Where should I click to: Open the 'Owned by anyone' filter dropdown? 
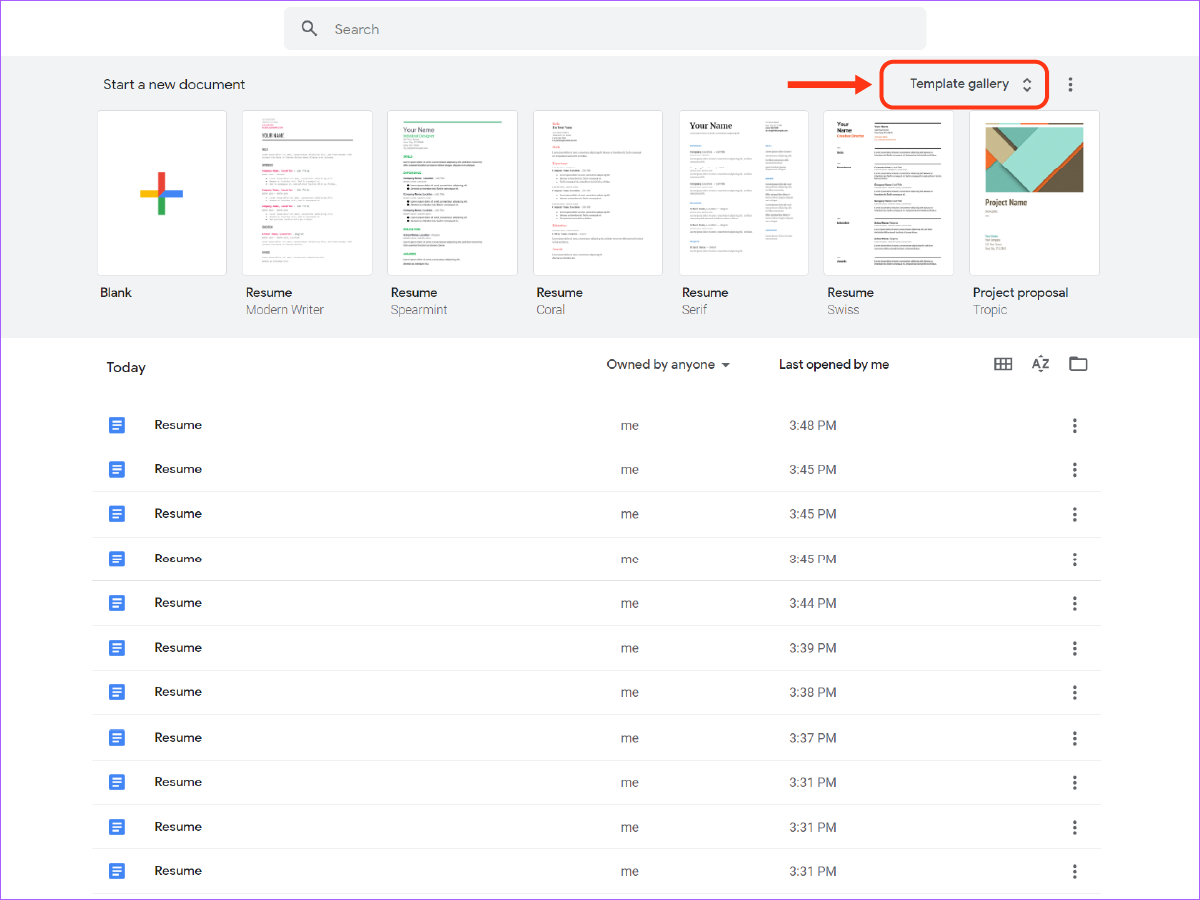tap(668, 365)
